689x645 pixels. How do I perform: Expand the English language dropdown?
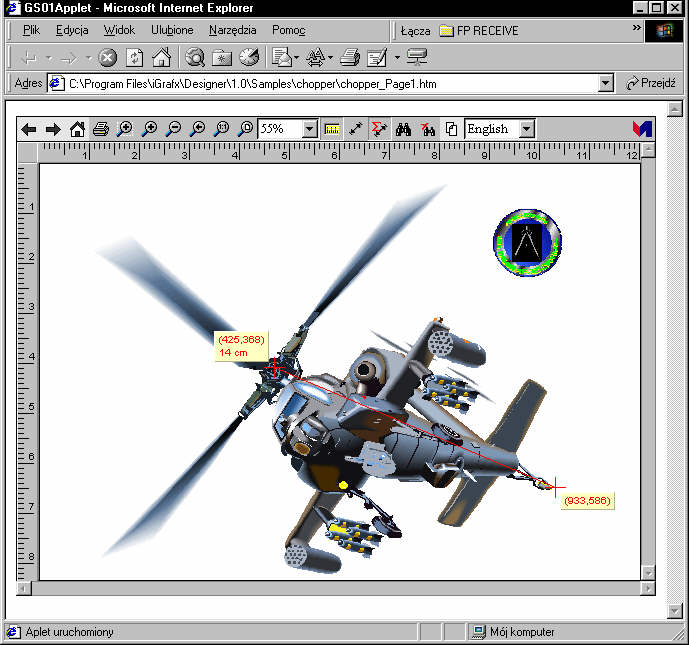(527, 129)
